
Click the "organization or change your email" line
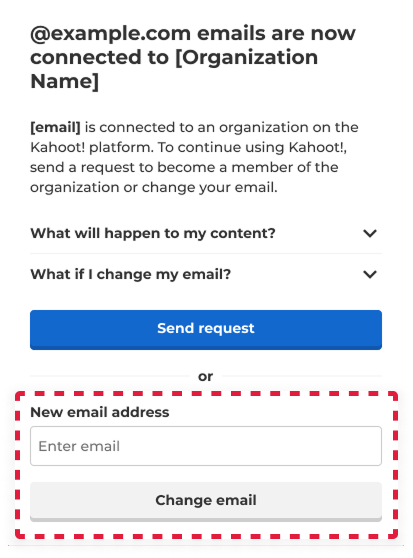click(x=154, y=187)
